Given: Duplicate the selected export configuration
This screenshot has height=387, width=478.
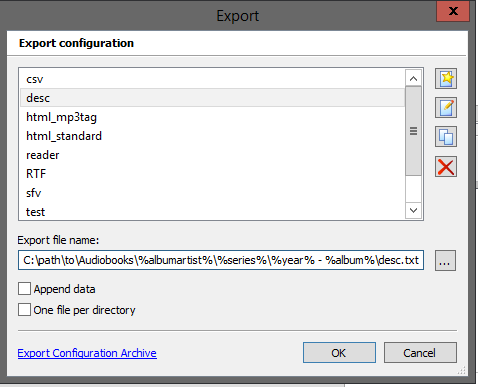Looking at the screenshot, I should tap(446, 137).
